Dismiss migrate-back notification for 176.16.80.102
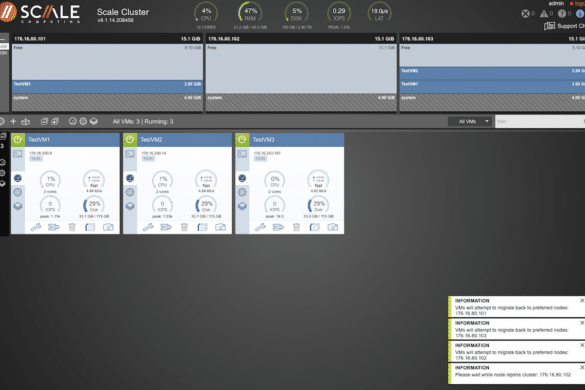Viewport: 585px width, 390px height. point(582,345)
